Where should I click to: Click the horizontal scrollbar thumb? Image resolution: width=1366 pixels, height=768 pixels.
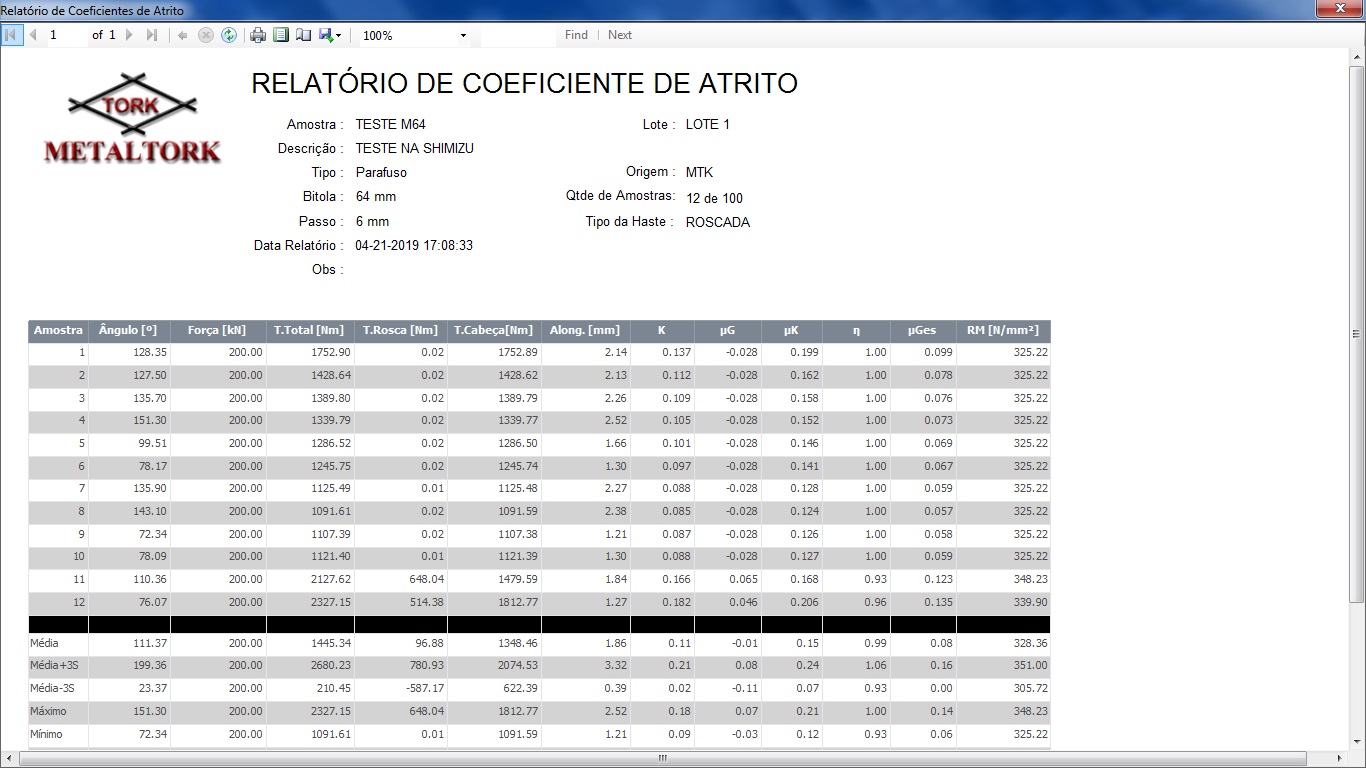[662, 759]
